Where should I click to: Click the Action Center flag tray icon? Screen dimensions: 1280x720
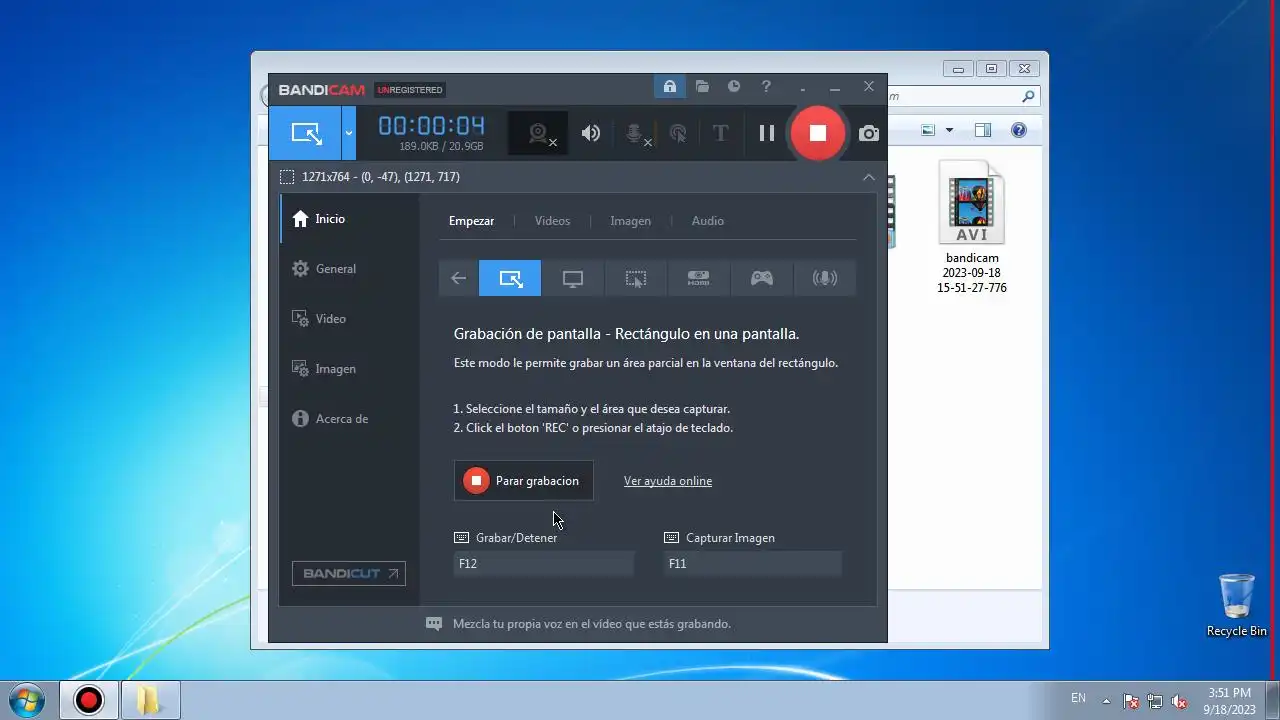coord(1131,701)
